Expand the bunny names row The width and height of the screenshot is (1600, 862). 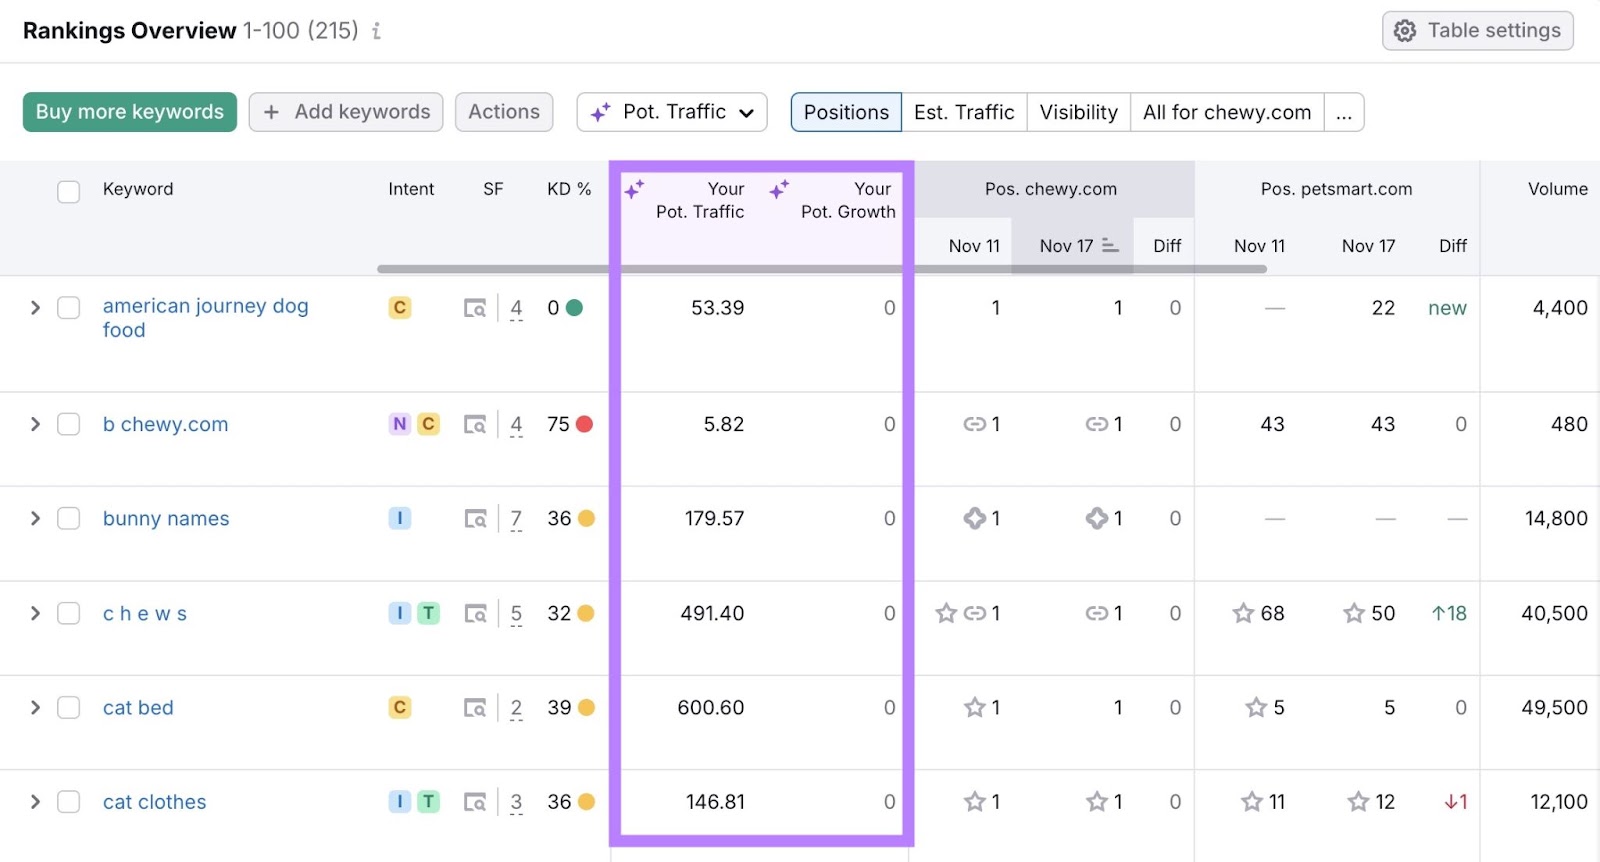pyautogui.click(x=35, y=518)
